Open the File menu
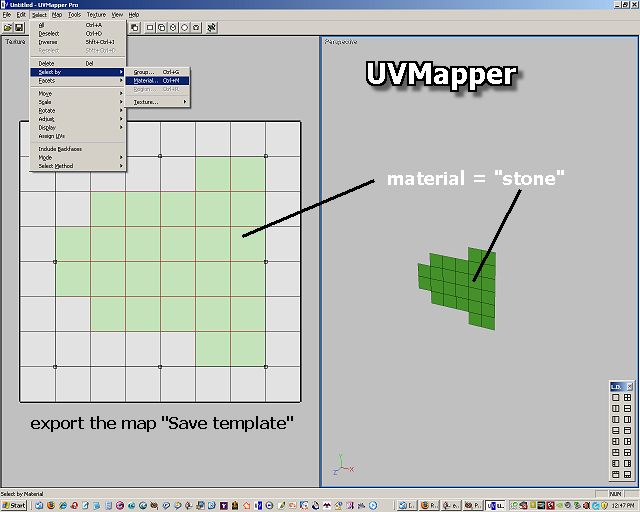 (7, 15)
